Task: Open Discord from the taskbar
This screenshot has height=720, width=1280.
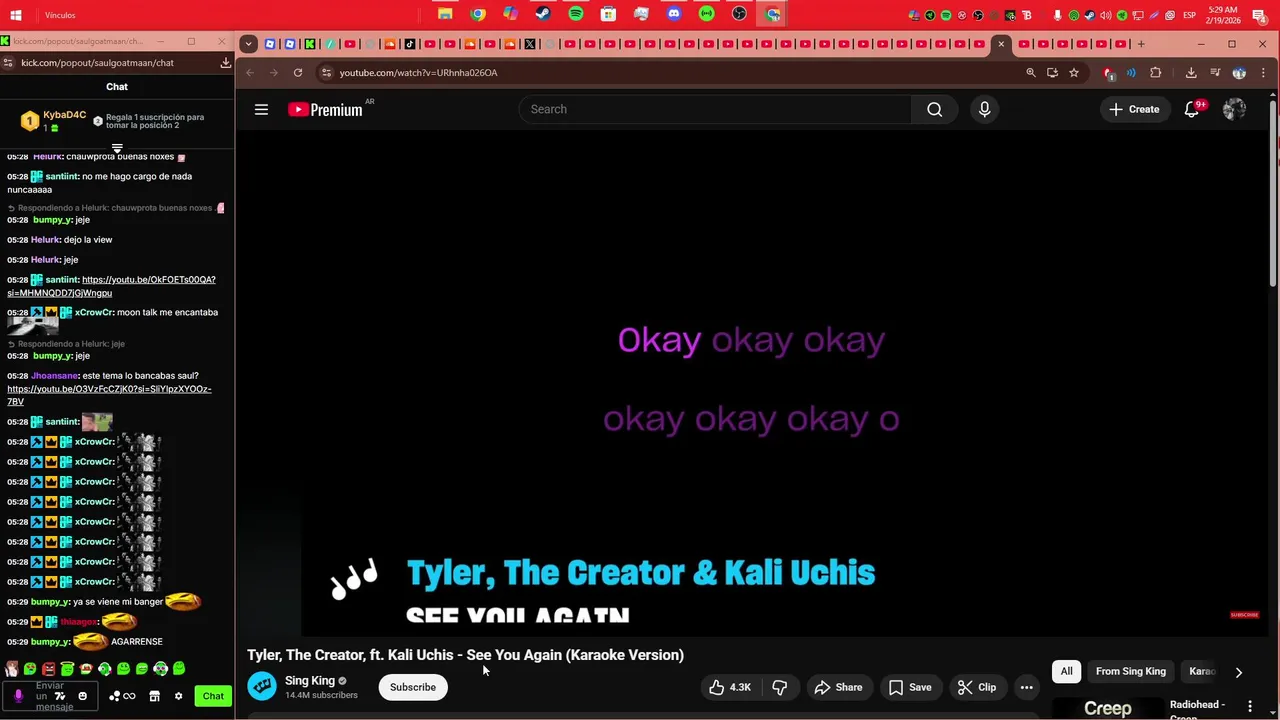Action: [x=674, y=14]
